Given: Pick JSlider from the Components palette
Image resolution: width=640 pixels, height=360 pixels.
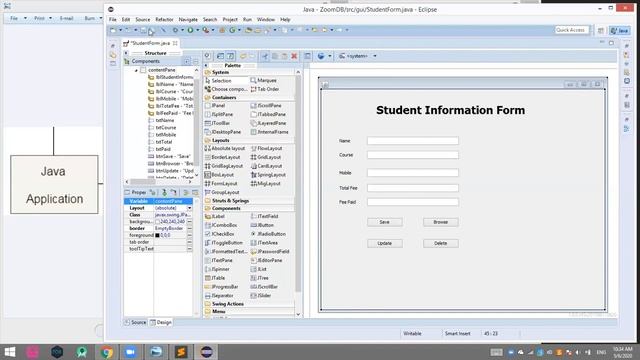Looking at the screenshot, I should tap(261, 296).
